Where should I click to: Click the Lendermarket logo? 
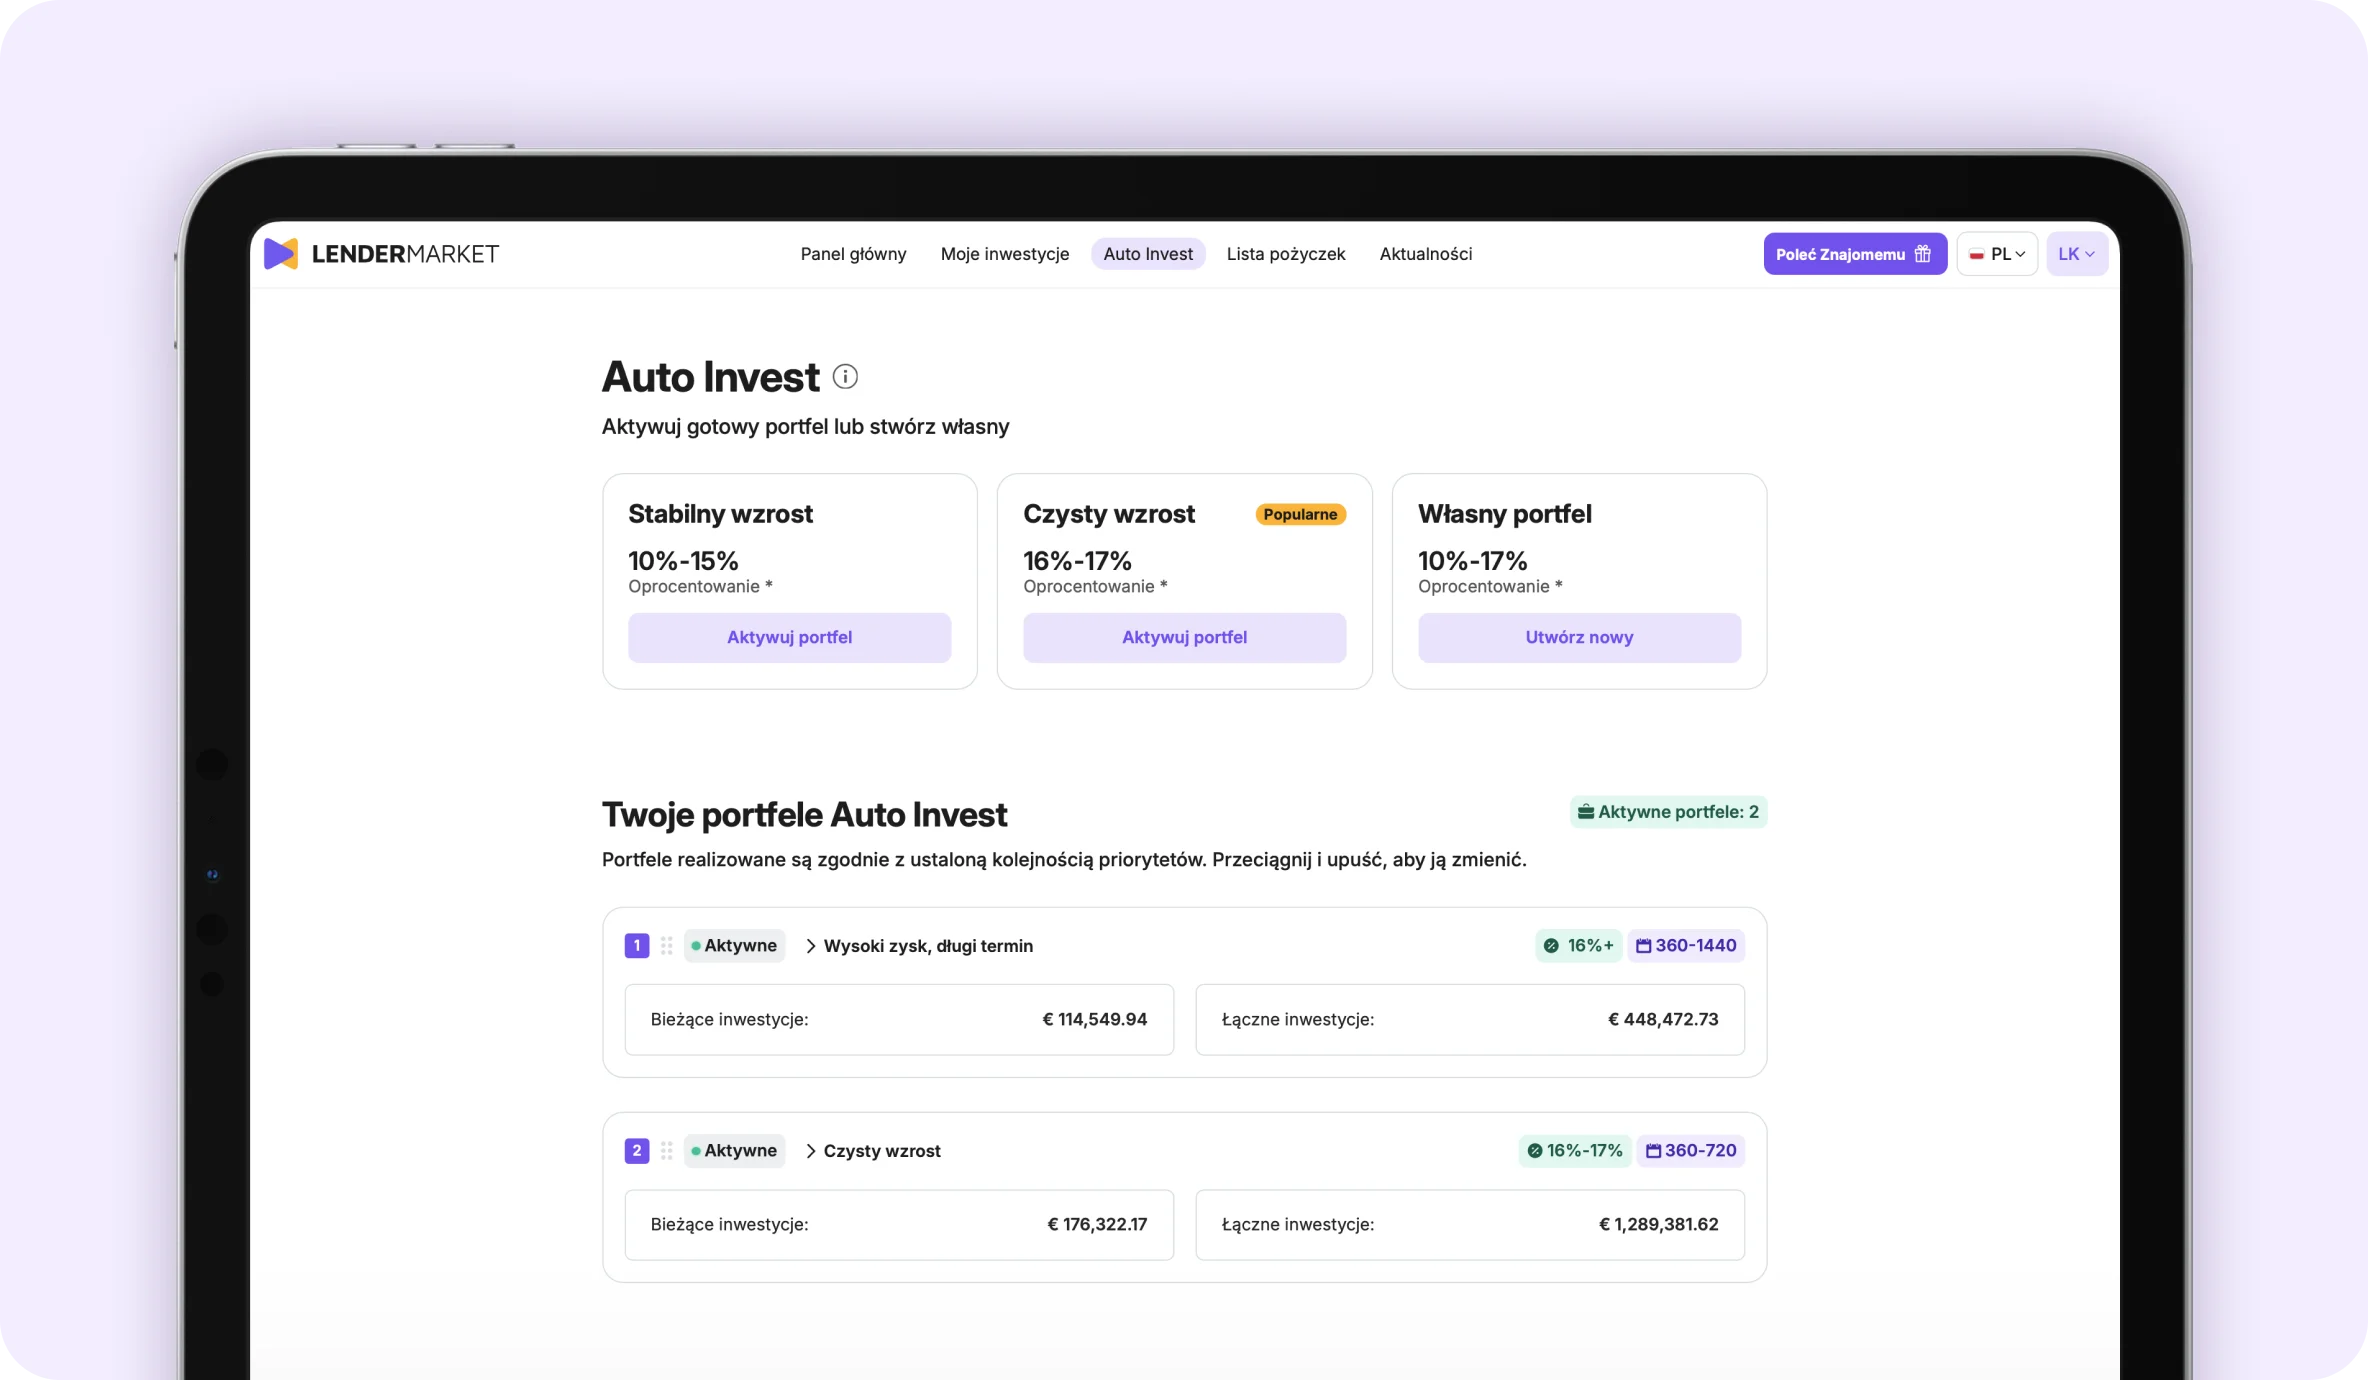[x=380, y=254]
